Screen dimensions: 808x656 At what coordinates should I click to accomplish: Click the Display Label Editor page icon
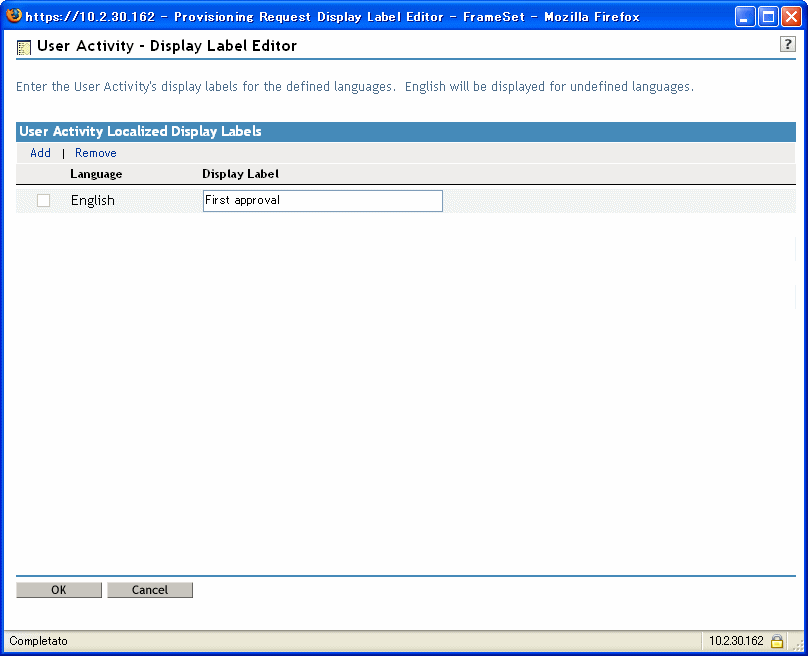[x=24, y=47]
